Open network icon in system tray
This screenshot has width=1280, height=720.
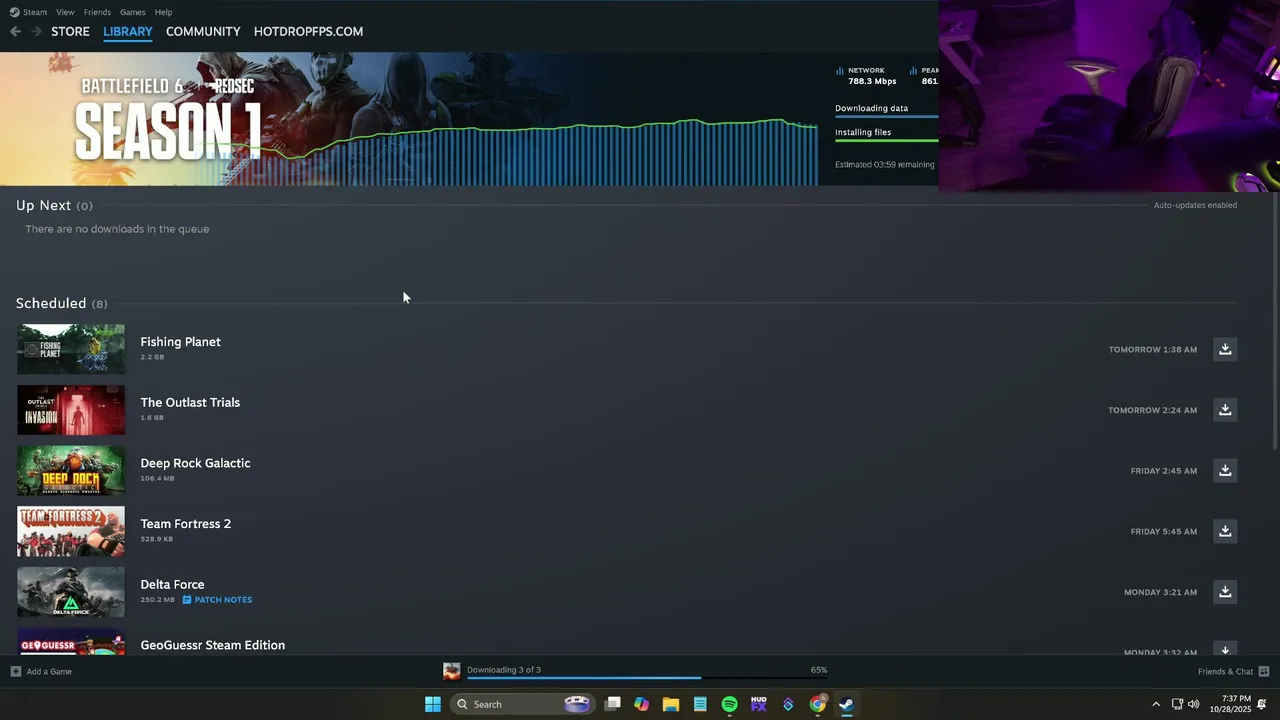click(1177, 704)
